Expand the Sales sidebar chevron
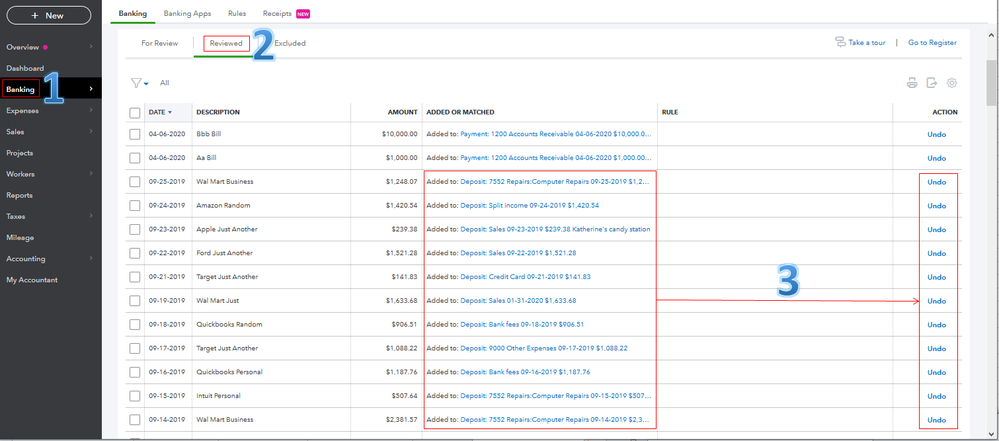This screenshot has width=999, height=441. pyautogui.click(x=91, y=131)
